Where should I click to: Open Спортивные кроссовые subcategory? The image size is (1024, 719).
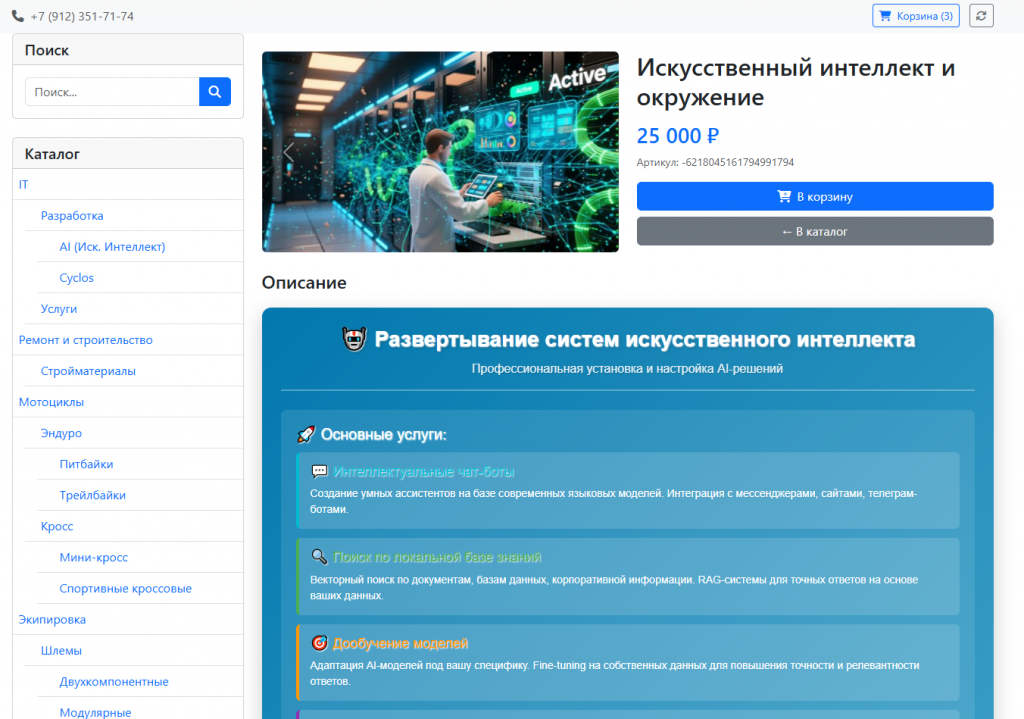click(125, 588)
